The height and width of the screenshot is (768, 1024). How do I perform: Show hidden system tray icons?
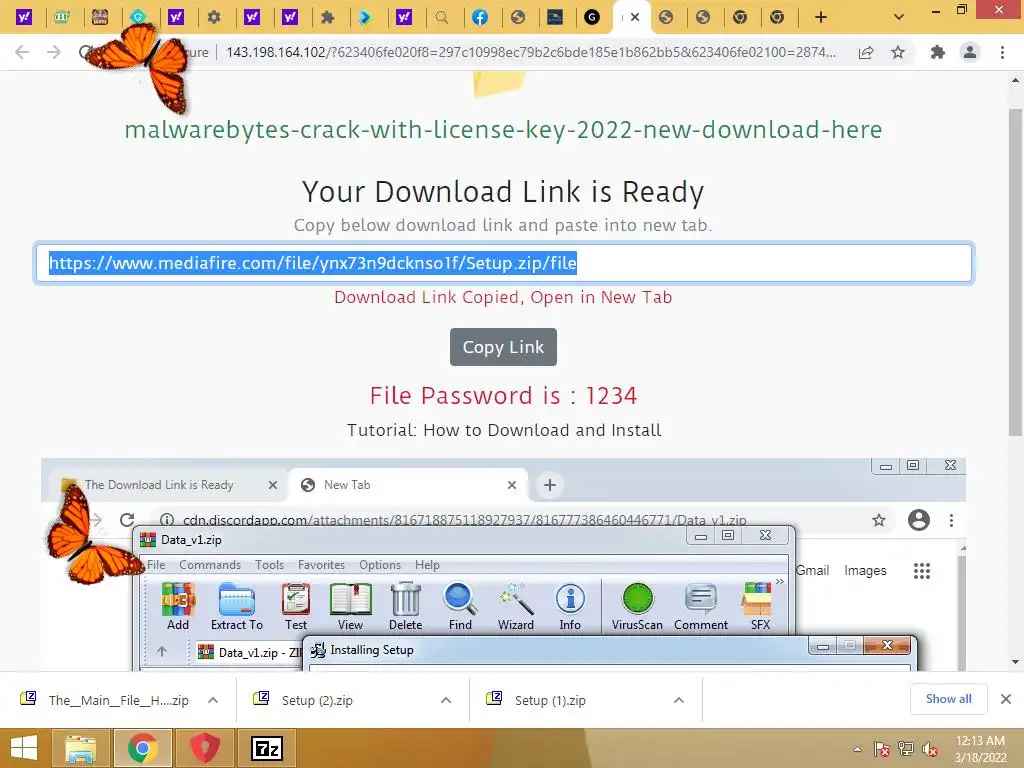coord(857,749)
